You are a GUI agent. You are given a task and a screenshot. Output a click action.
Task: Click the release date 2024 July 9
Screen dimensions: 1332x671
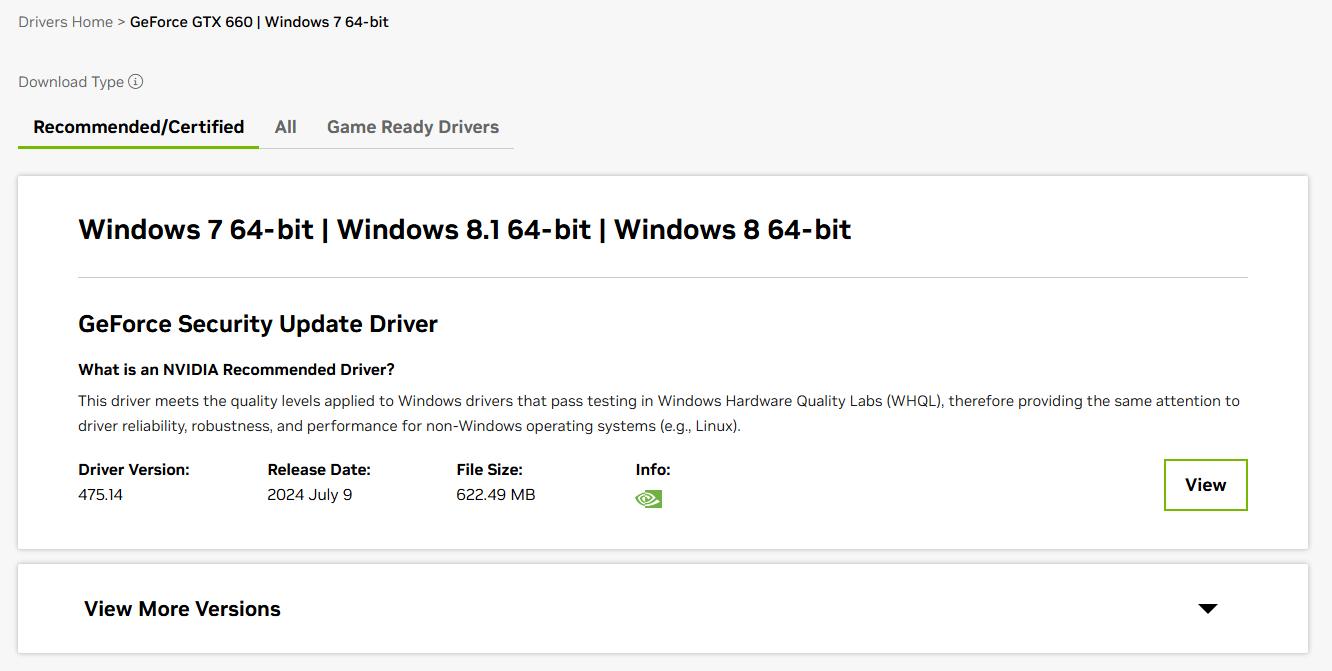tap(310, 495)
